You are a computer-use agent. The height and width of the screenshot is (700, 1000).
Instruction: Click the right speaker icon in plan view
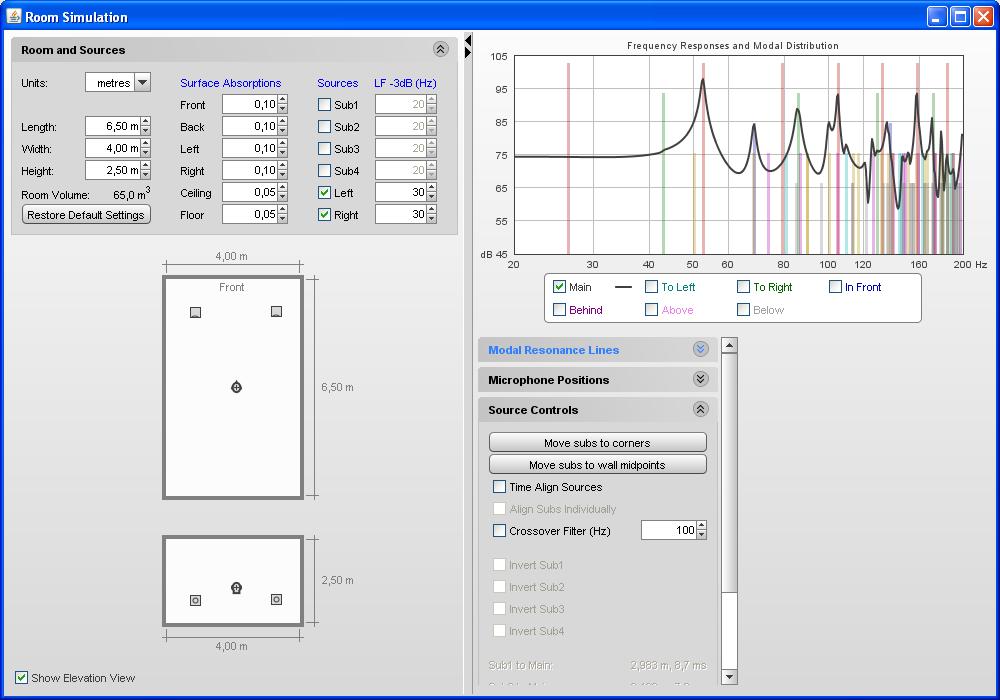coord(276,312)
